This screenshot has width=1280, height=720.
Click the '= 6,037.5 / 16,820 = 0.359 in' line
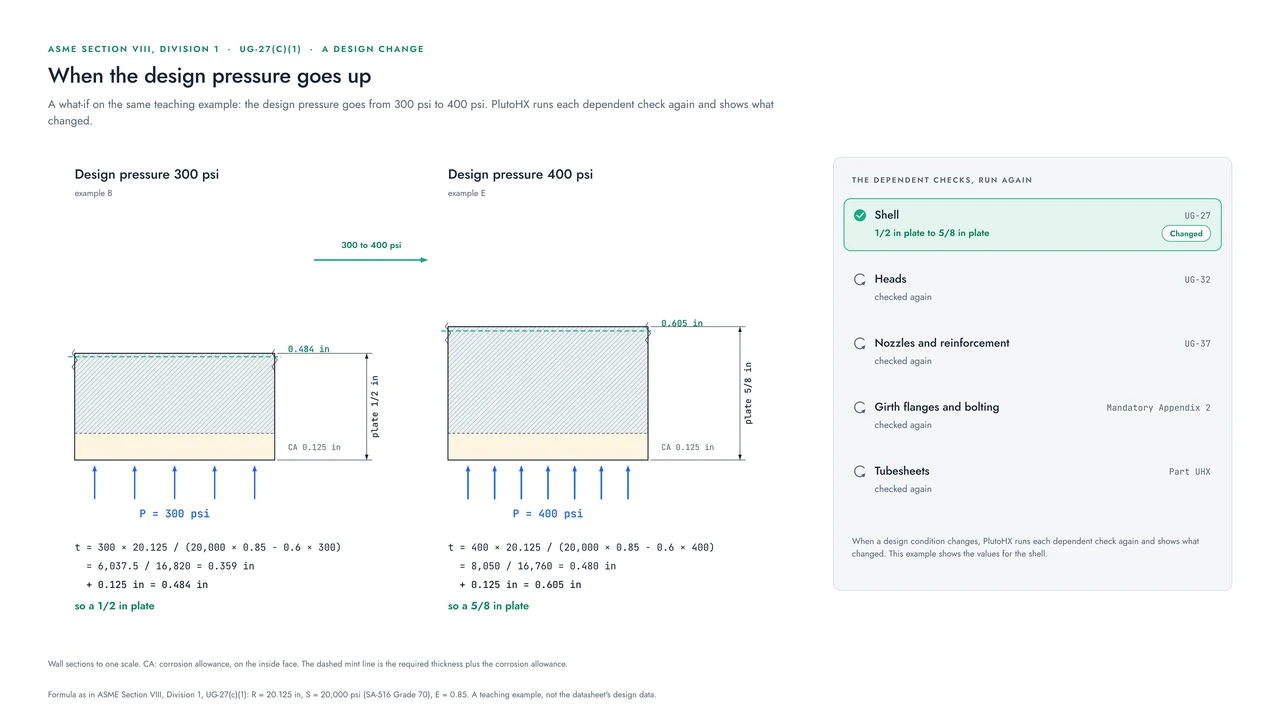170,566
